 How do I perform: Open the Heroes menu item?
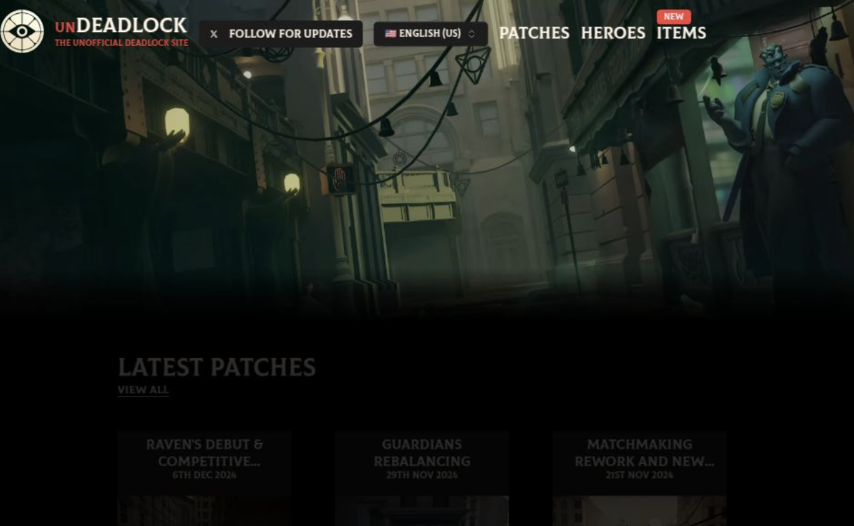coord(613,33)
